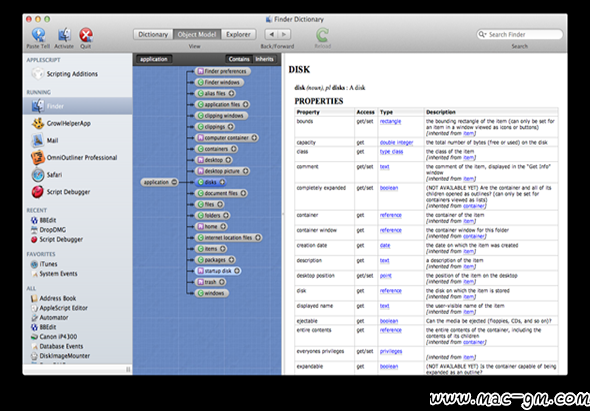This screenshot has width=590, height=411.
Task: Open the date type link
Action: point(385,245)
